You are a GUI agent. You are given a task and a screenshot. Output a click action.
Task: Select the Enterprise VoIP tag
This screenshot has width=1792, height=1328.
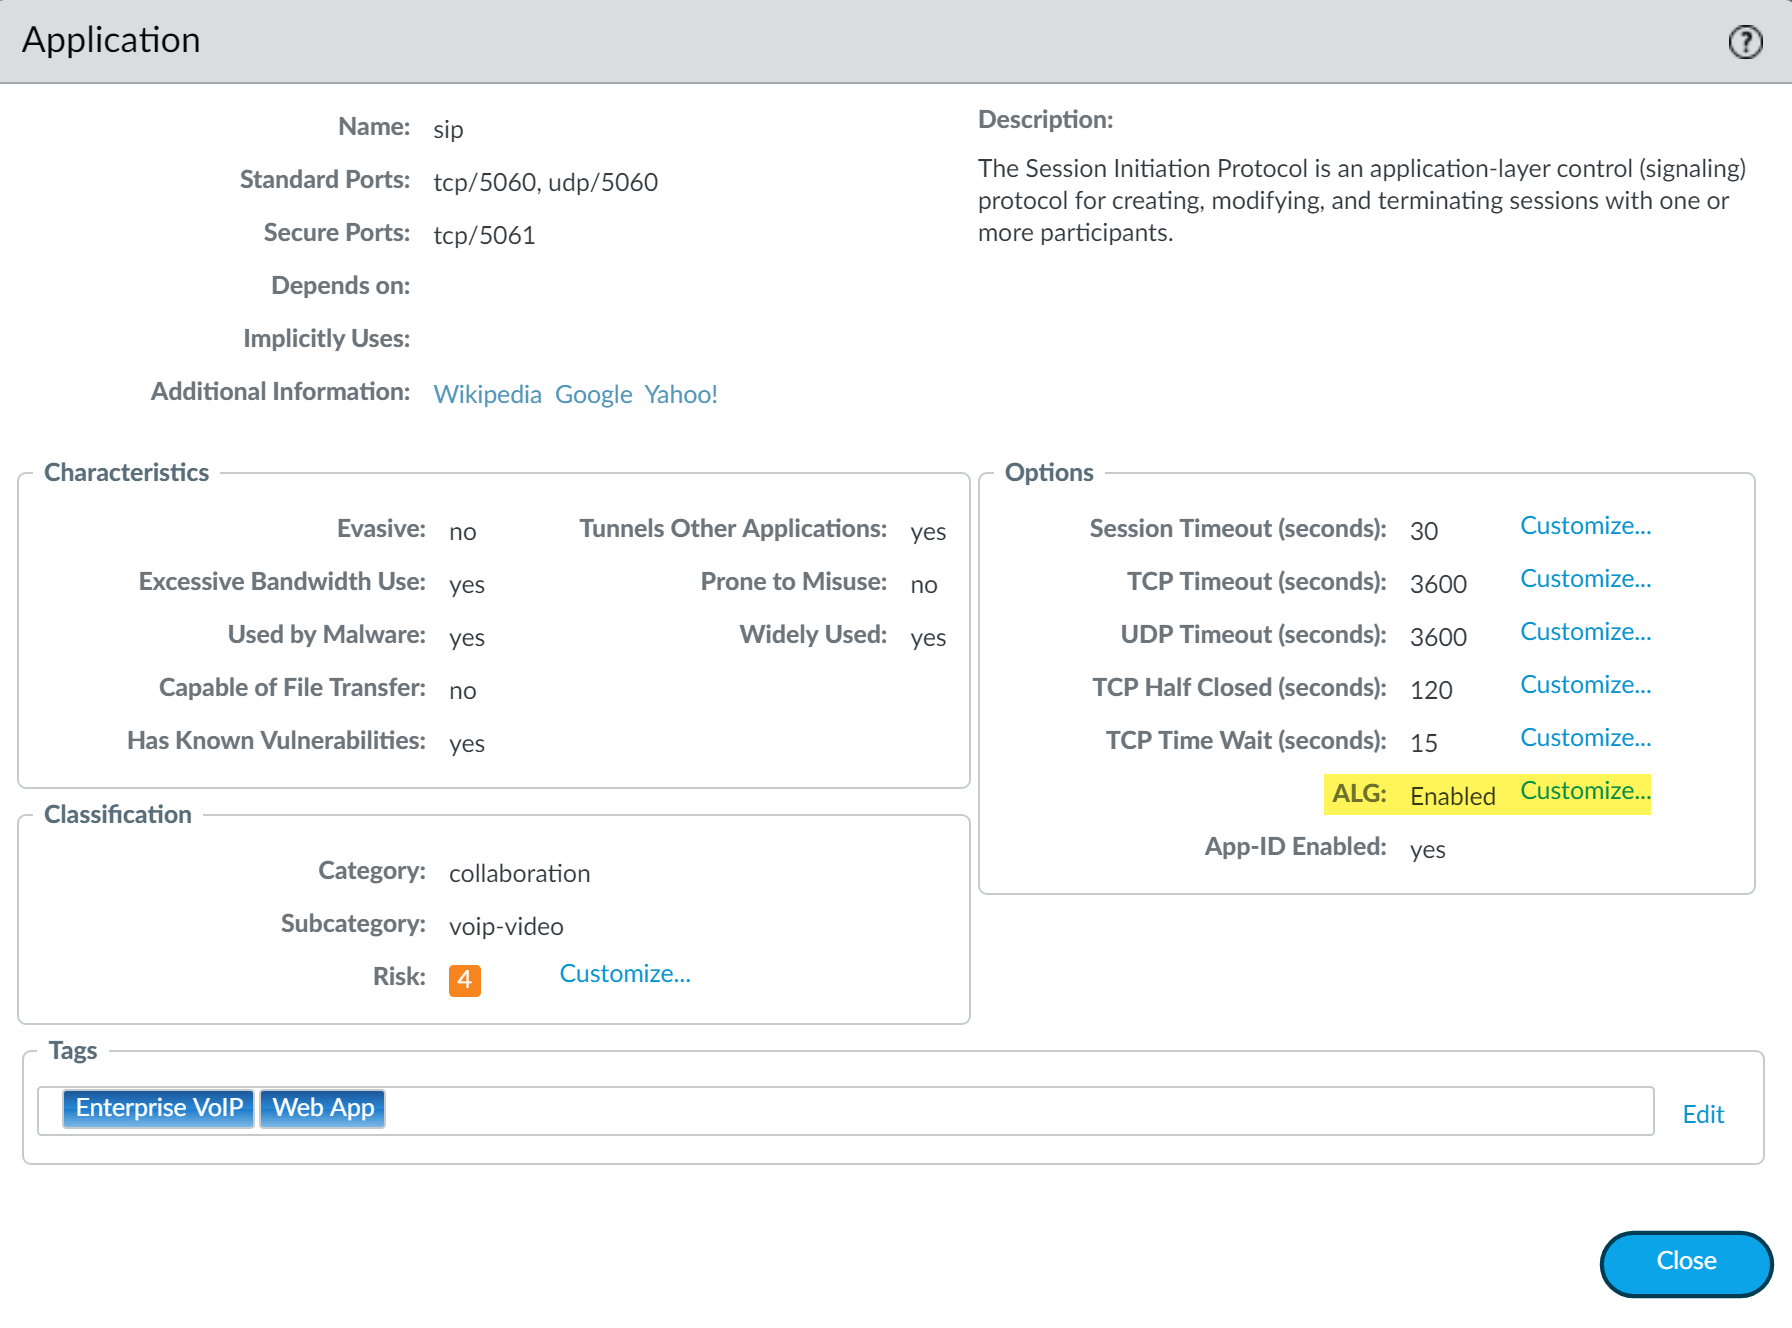click(x=158, y=1108)
